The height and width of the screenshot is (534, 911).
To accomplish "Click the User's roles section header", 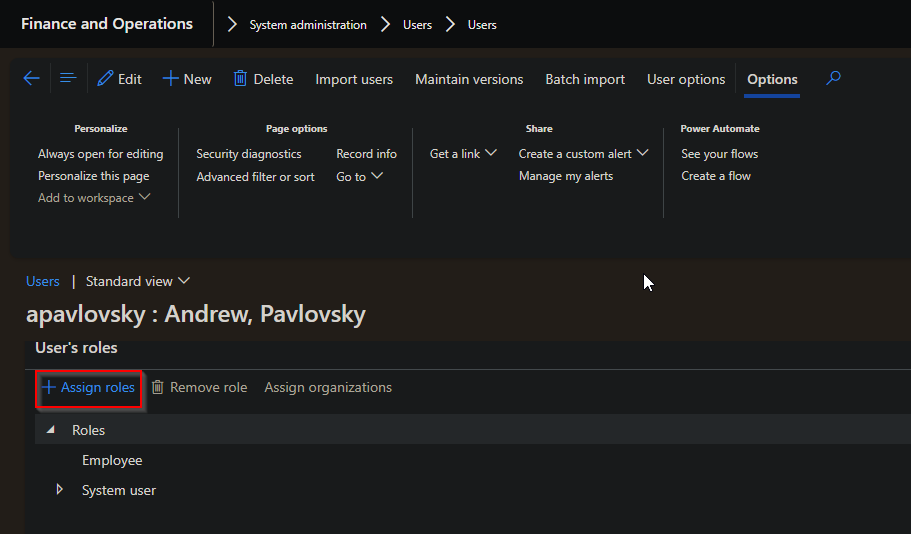I will pos(76,347).
